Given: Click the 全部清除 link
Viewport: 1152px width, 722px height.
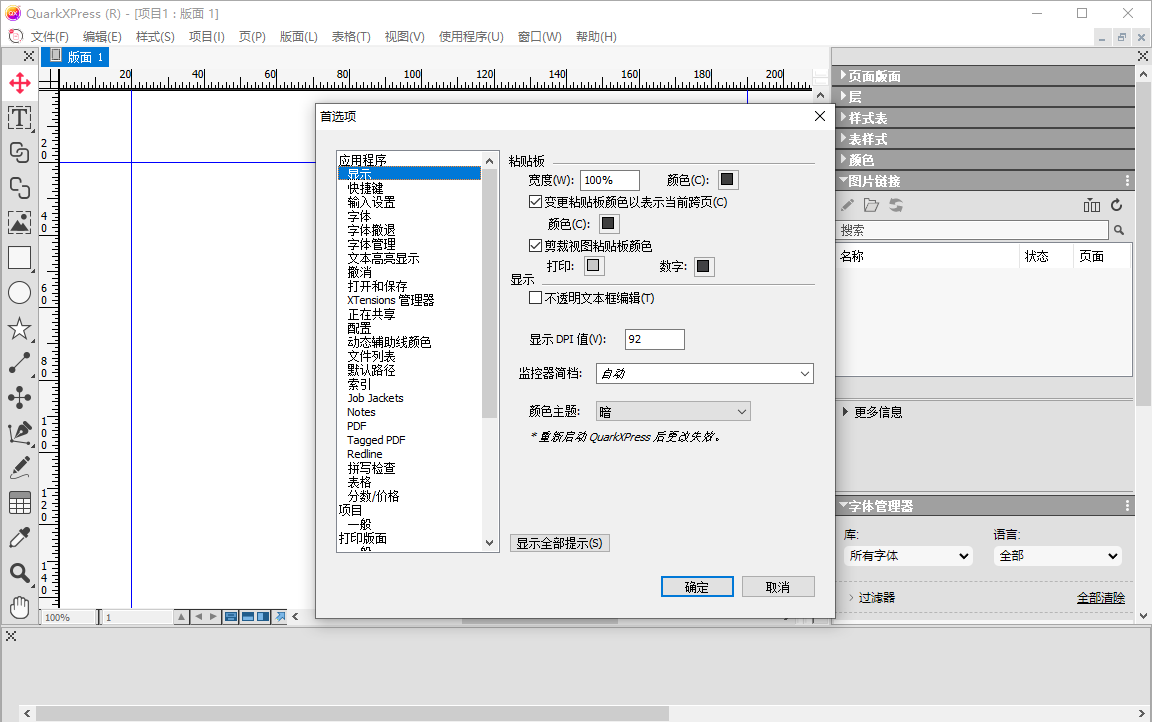Looking at the screenshot, I should (1101, 598).
